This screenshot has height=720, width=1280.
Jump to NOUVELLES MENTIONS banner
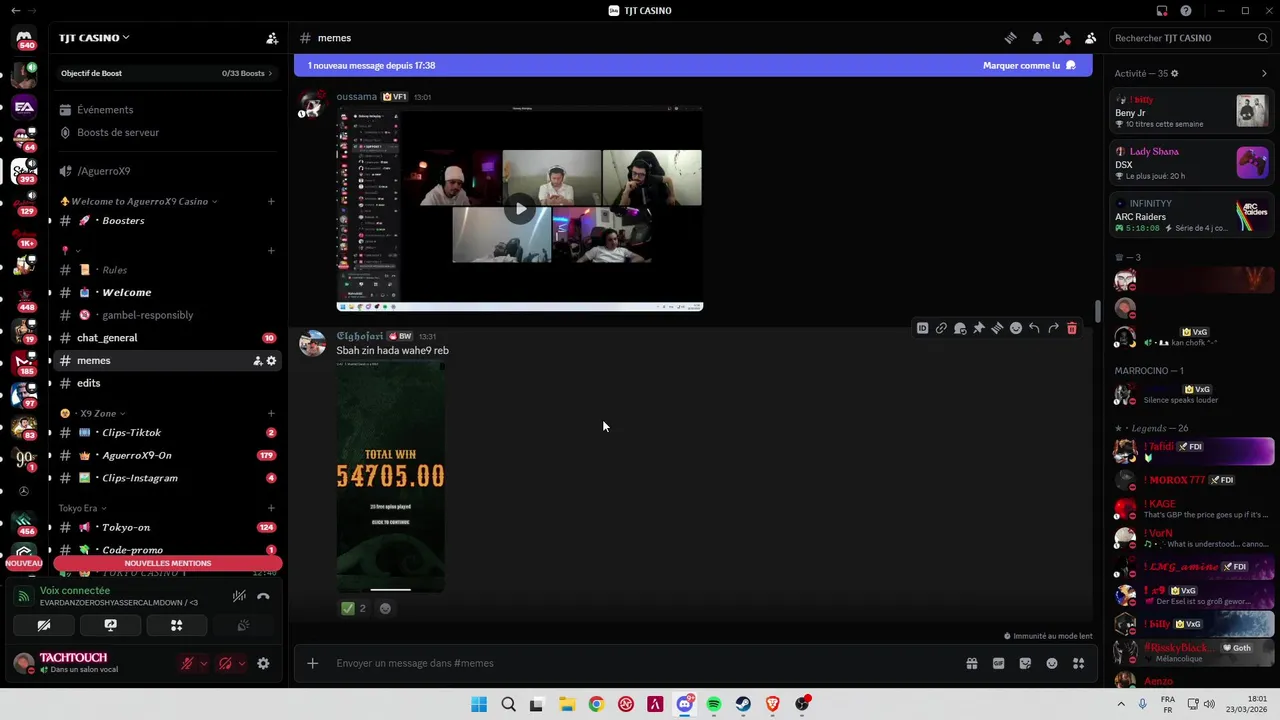(x=168, y=563)
